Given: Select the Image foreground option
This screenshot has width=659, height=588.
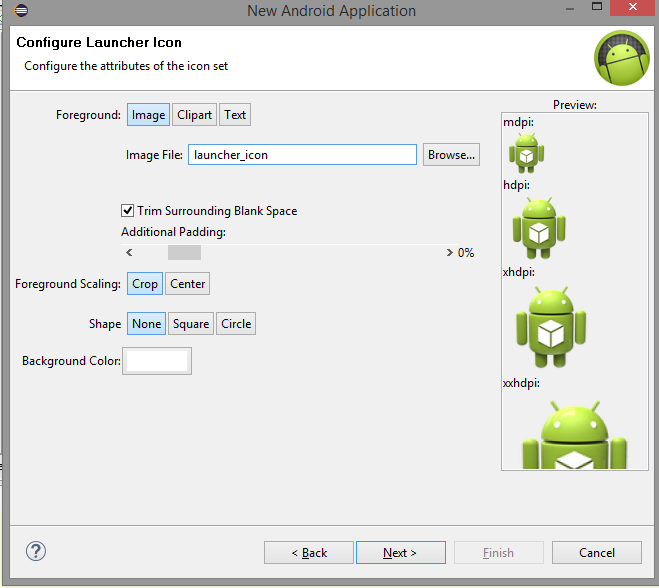Looking at the screenshot, I should point(148,115).
